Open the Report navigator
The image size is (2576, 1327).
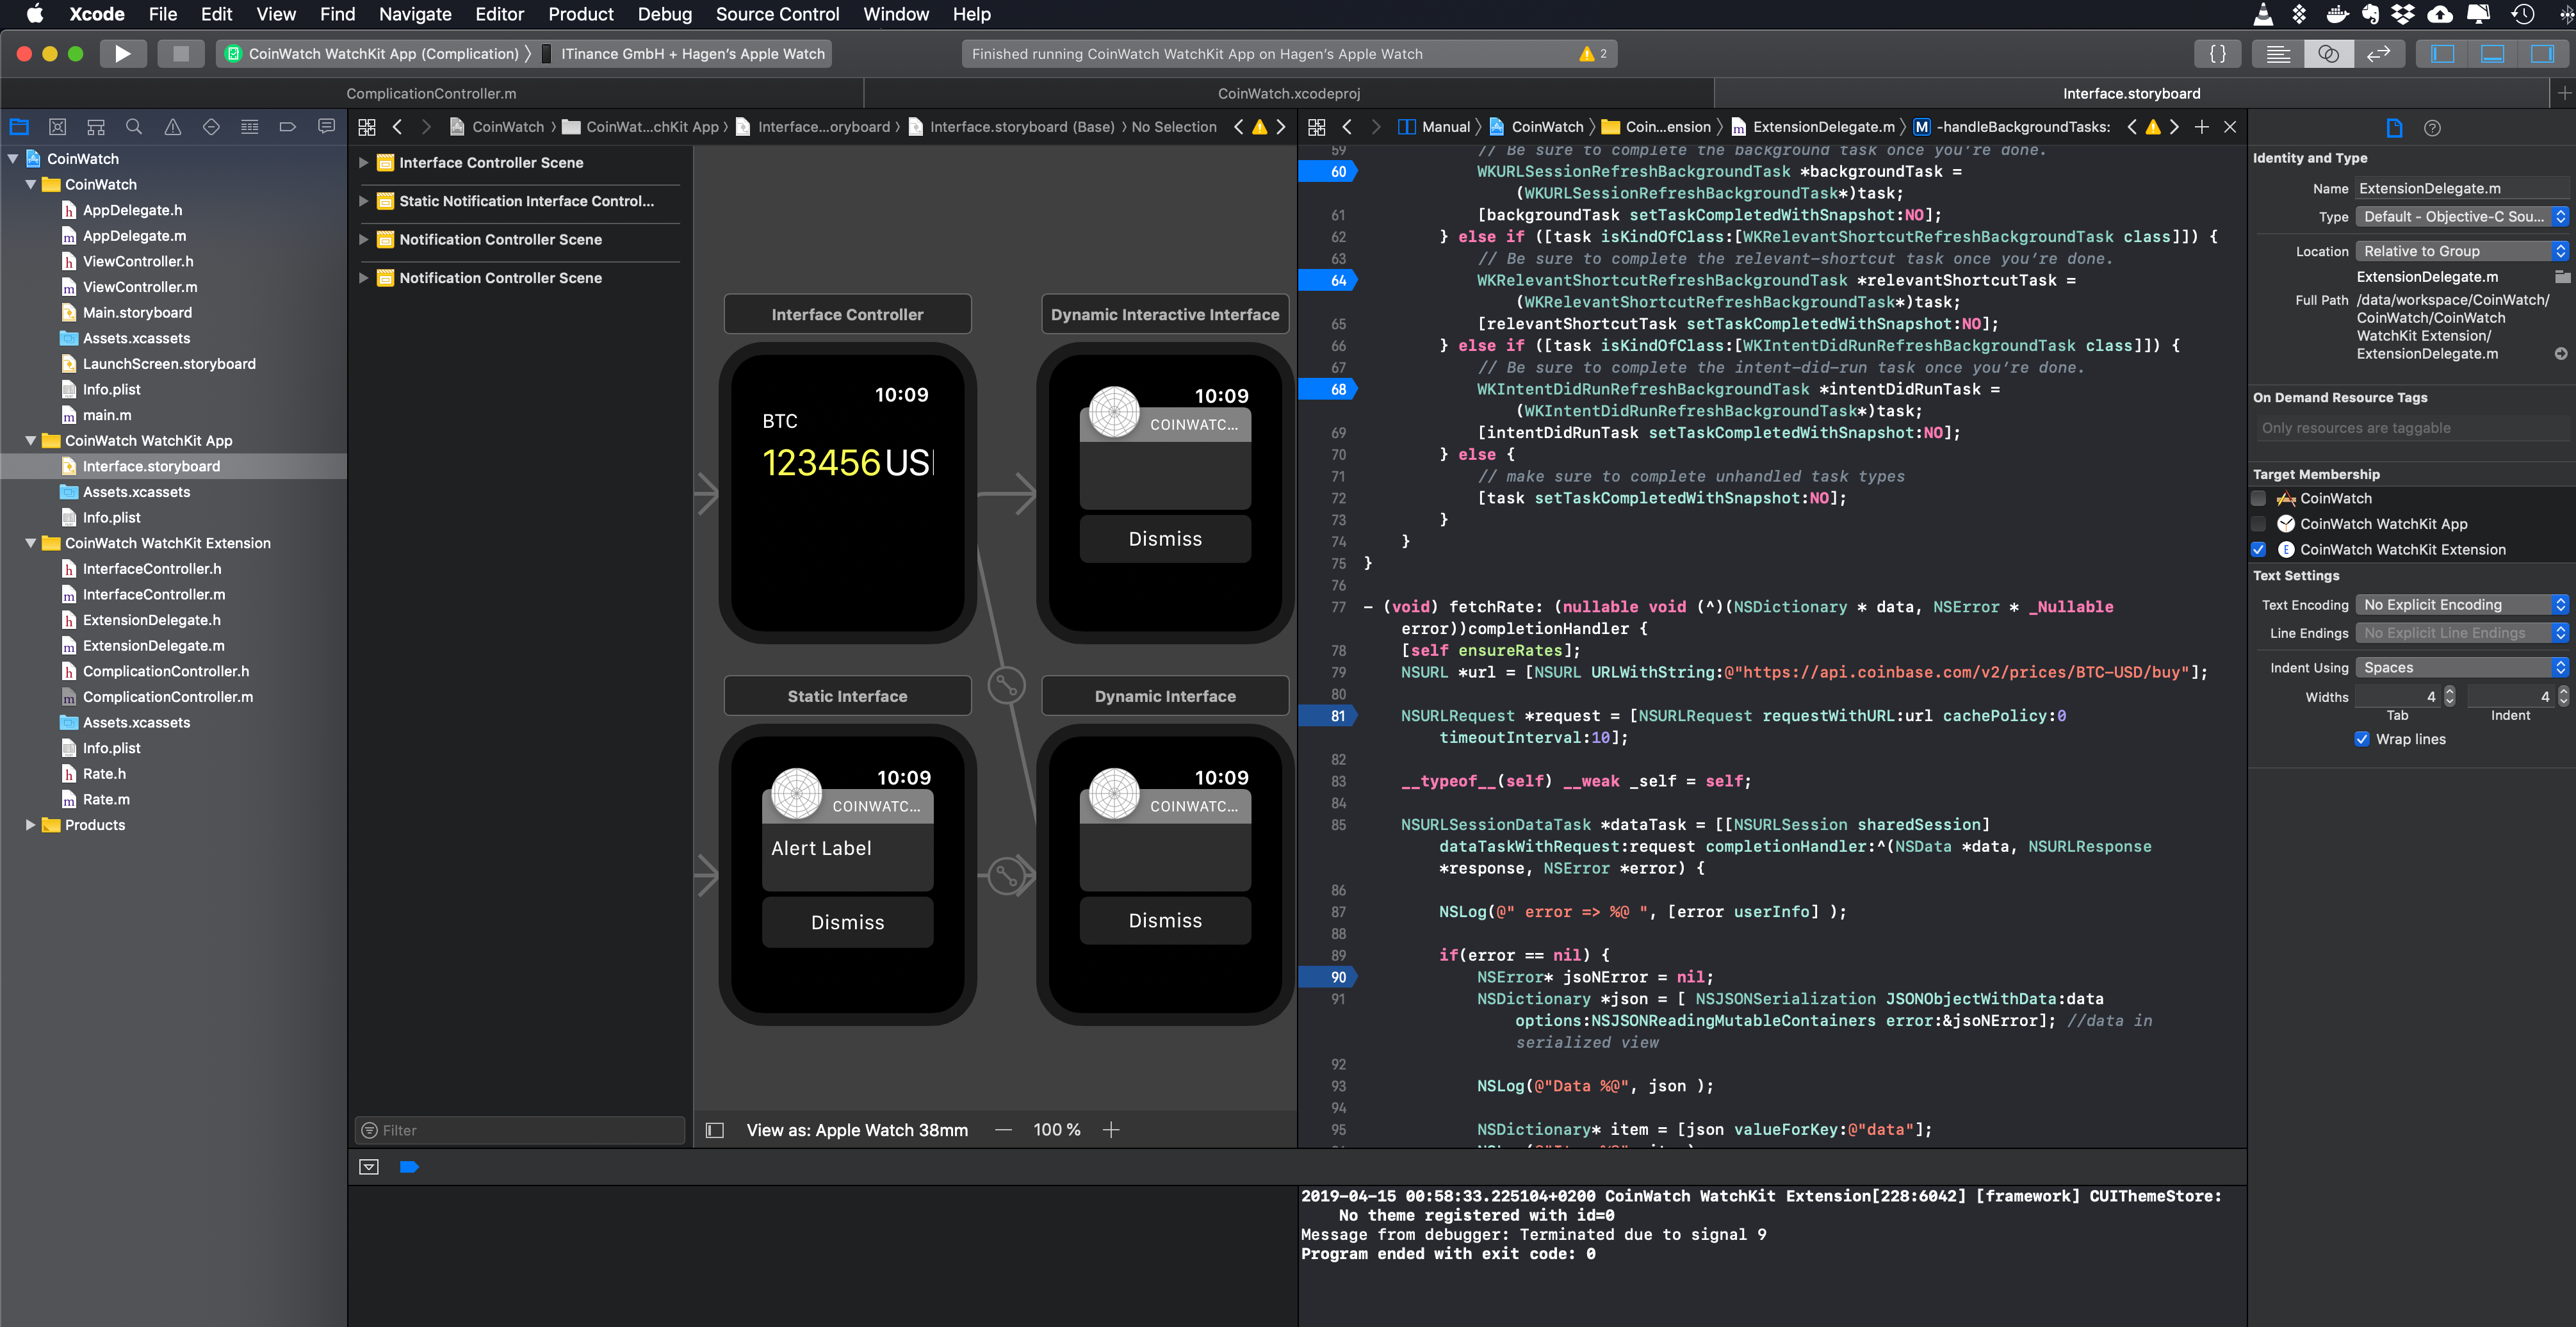tap(326, 127)
